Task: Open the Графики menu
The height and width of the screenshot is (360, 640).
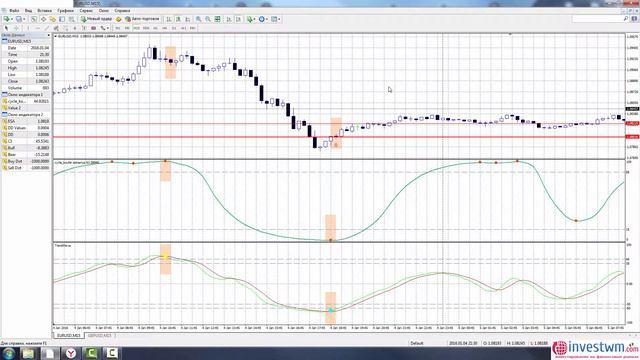Action: click(65, 11)
